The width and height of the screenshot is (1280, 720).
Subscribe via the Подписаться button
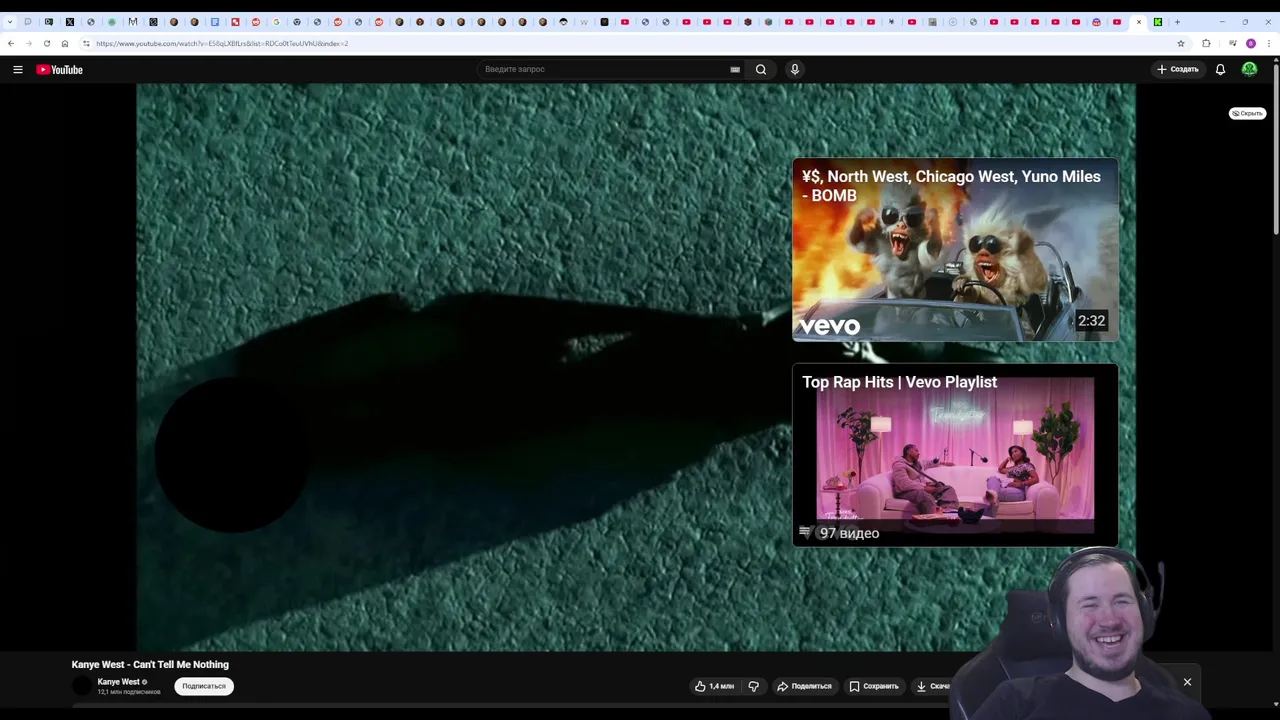point(204,686)
